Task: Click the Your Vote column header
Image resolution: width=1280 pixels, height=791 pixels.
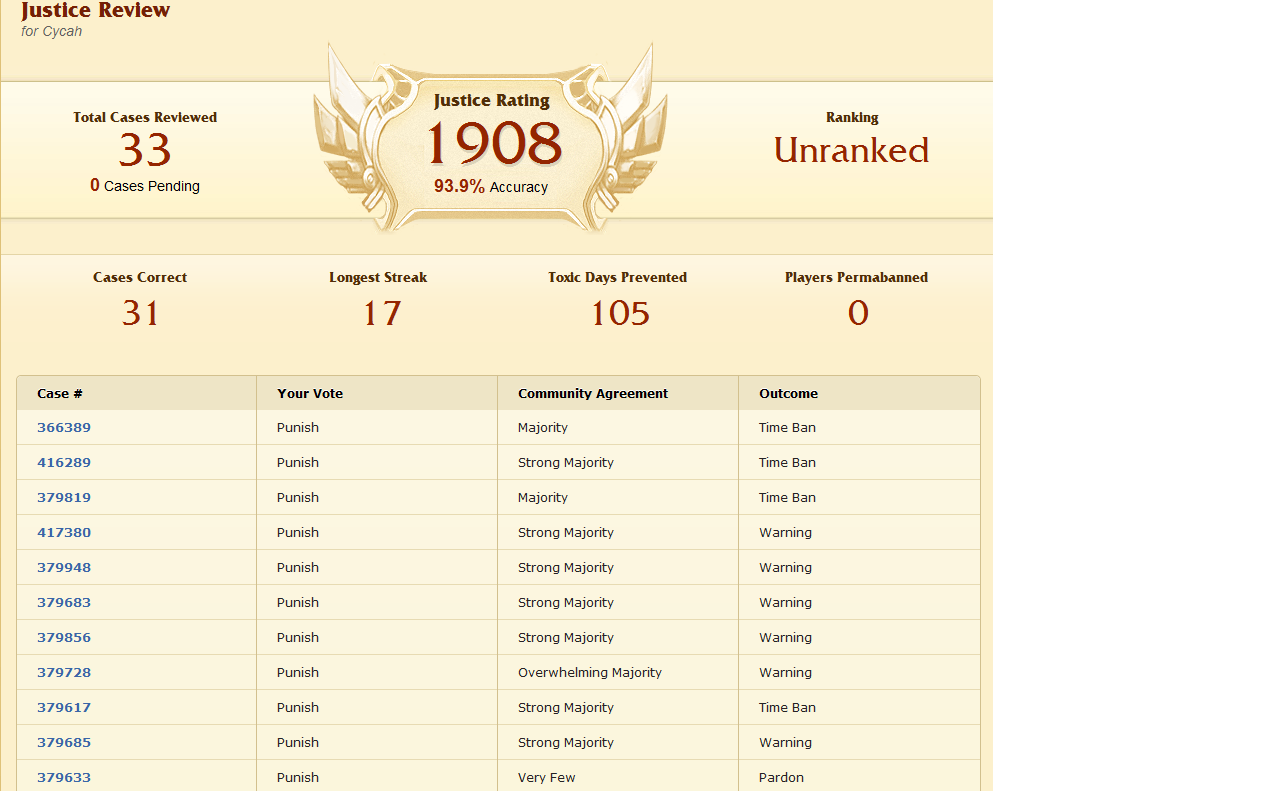Action: [x=310, y=393]
